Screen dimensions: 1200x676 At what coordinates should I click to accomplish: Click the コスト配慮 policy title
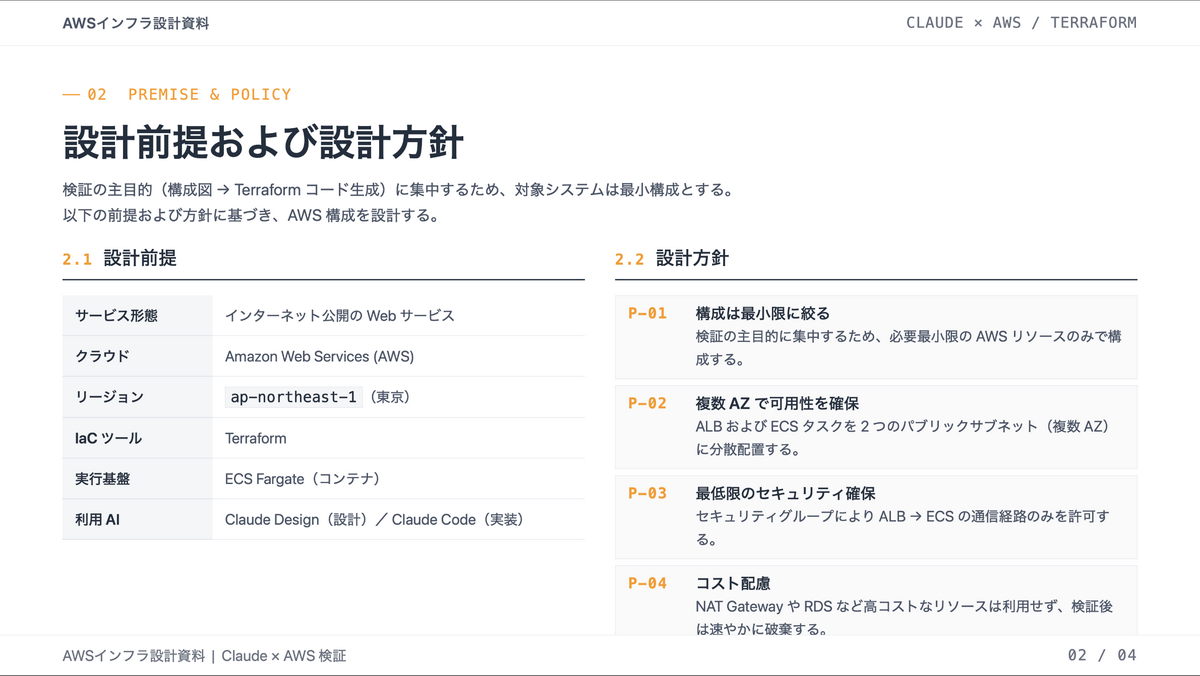click(x=733, y=583)
